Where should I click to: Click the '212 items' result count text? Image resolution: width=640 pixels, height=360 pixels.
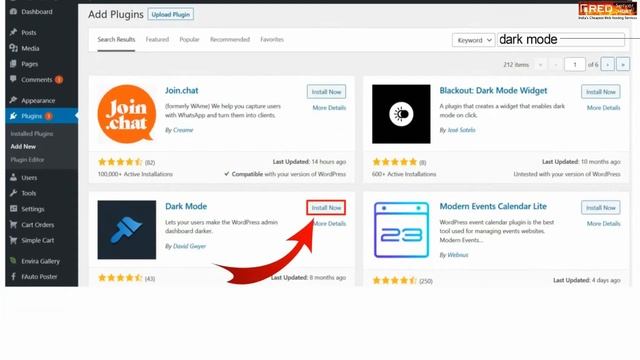[516, 64]
